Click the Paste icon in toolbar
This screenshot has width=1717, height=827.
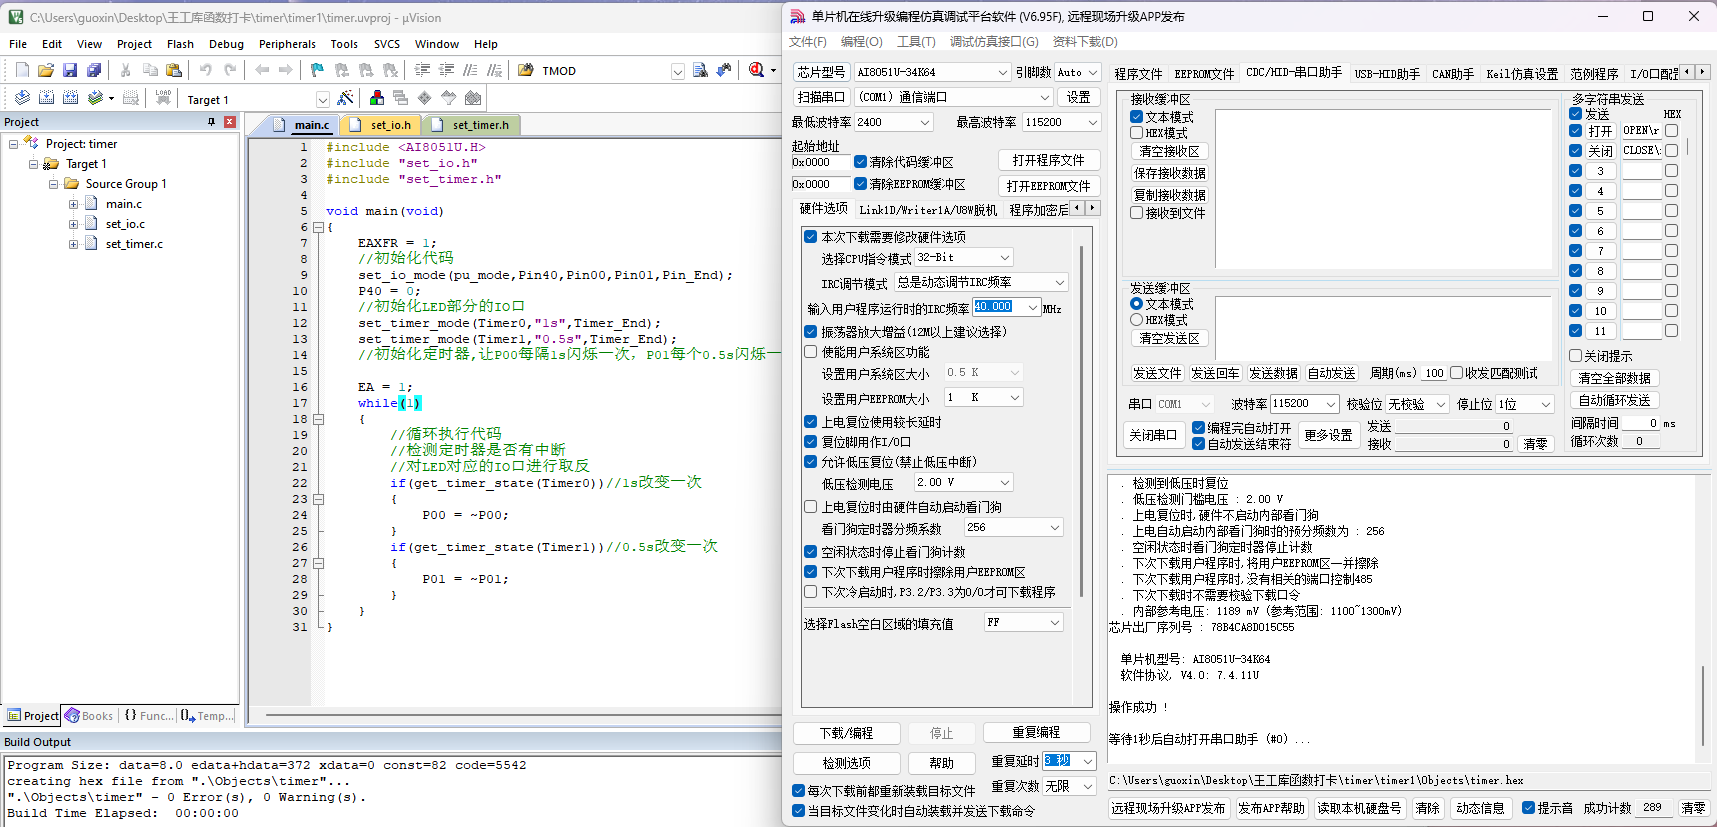(174, 70)
